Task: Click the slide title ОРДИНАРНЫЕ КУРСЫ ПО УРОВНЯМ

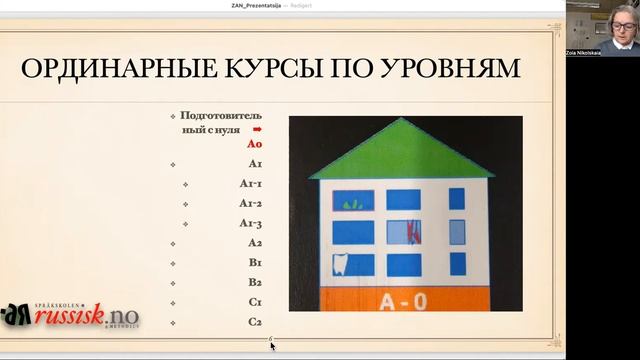Action: tap(271, 68)
